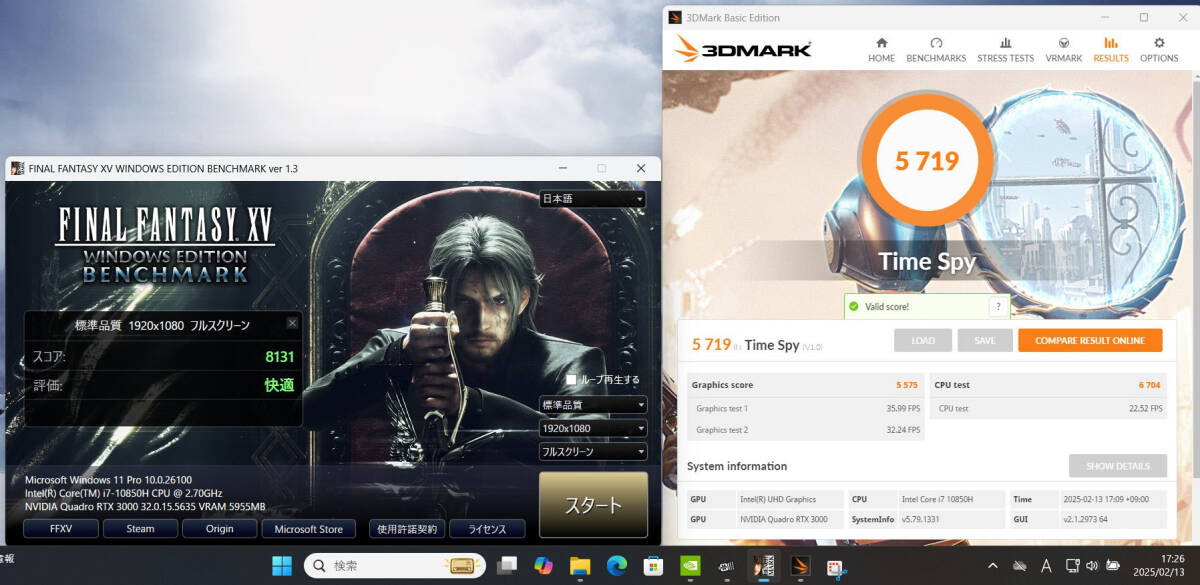Click the taskbar search box
Viewport: 1200px width, 585px height.
pyautogui.click(x=394, y=566)
